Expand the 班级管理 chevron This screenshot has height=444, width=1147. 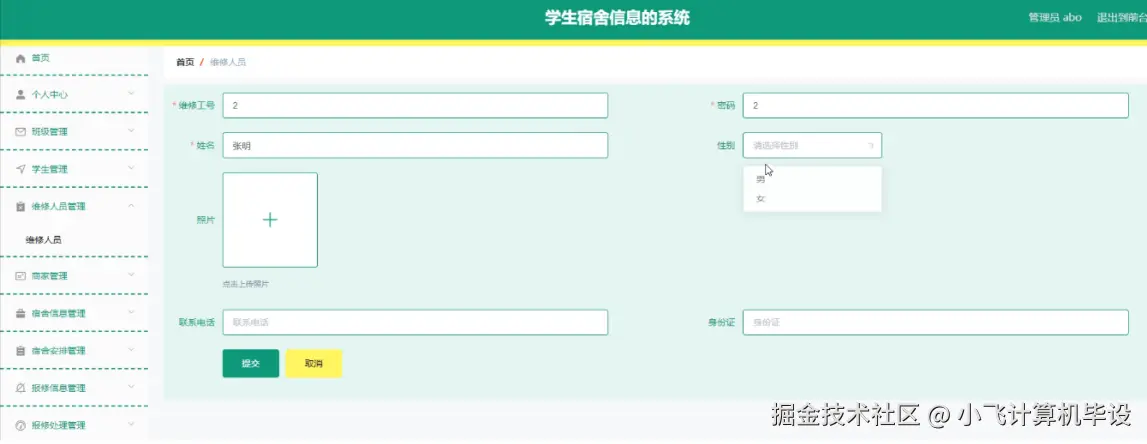(x=131, y=130)
